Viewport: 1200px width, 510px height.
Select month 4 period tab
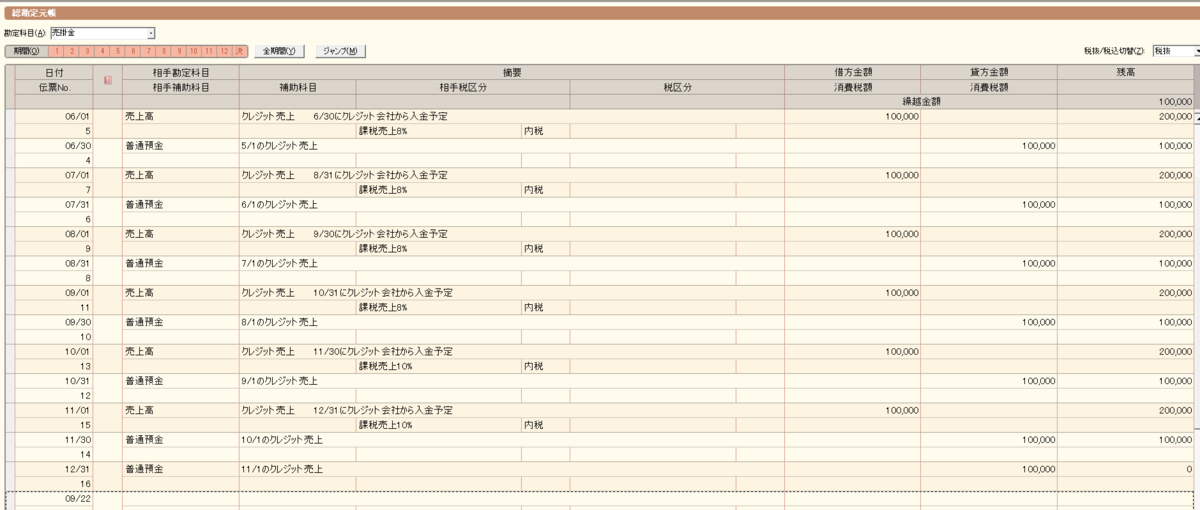pos(102,51)
